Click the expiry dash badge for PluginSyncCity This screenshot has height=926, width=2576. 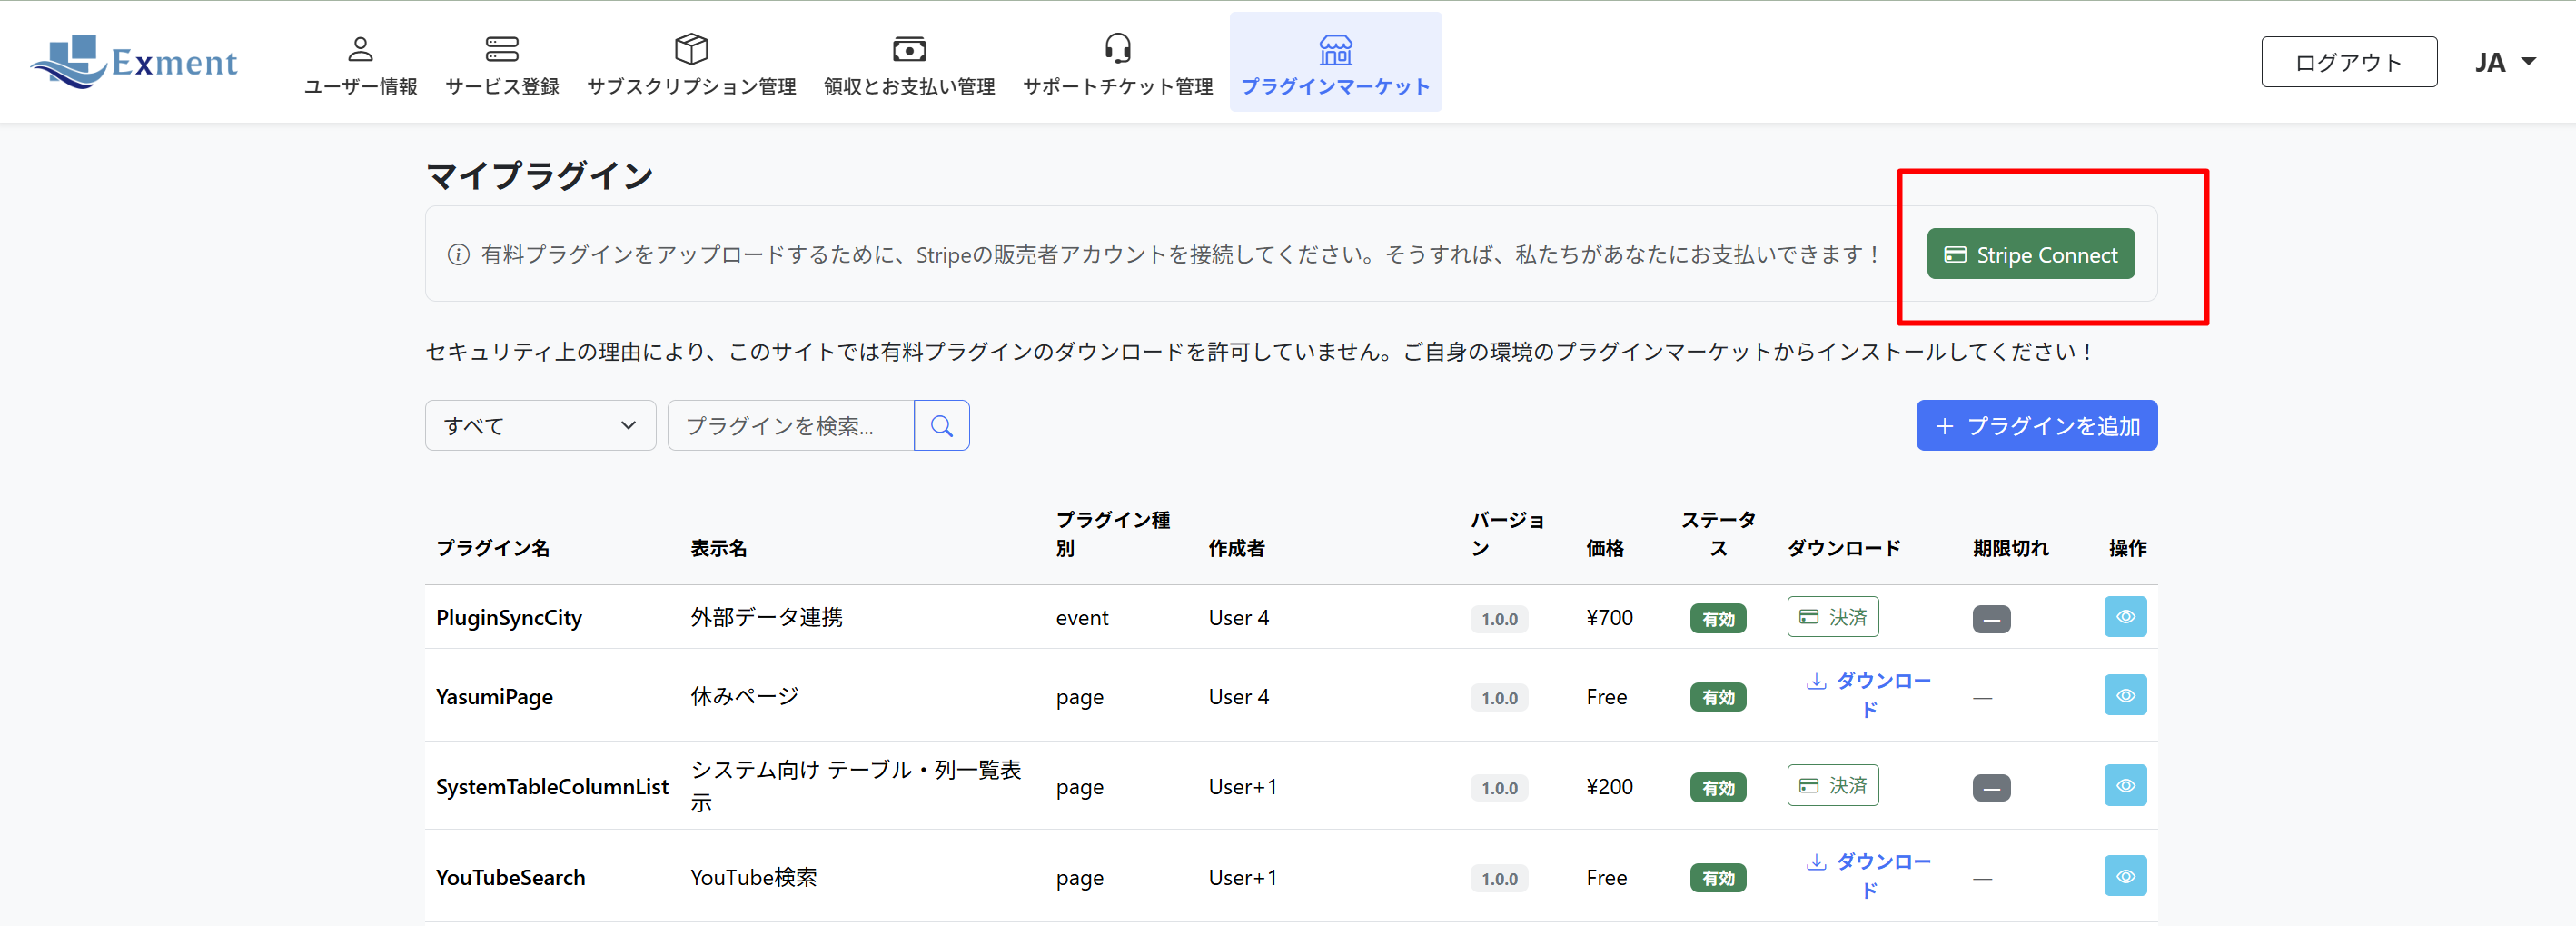pos(1991,619)
